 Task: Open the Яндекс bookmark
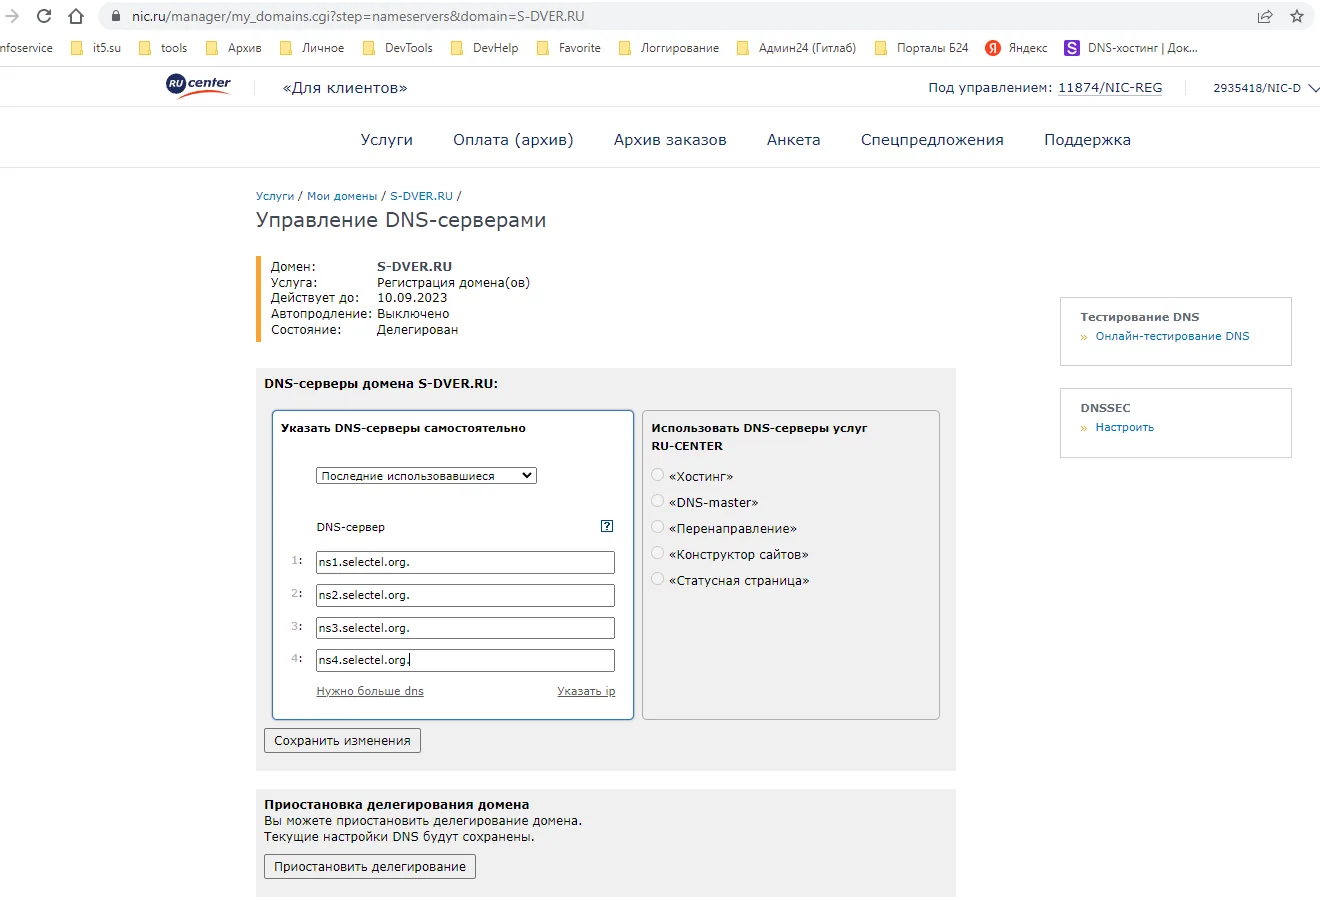[1016, 48]
